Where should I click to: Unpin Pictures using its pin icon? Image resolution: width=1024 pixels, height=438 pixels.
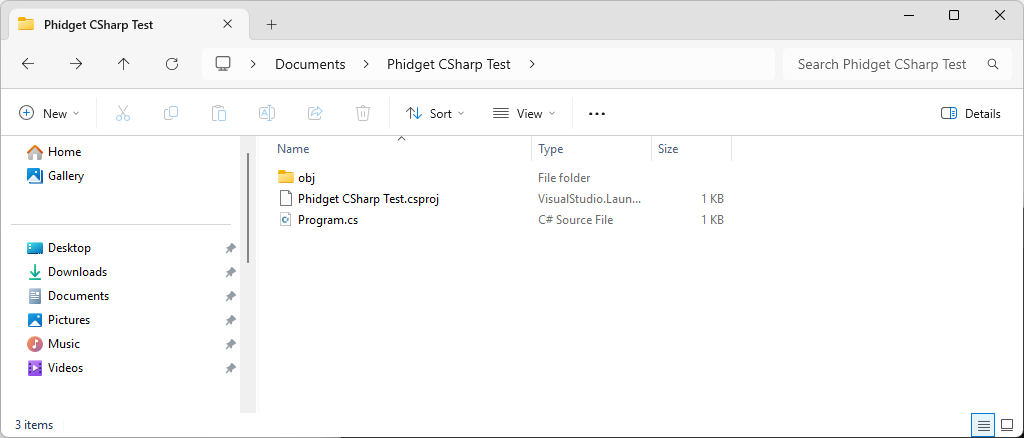click(230, 321)
